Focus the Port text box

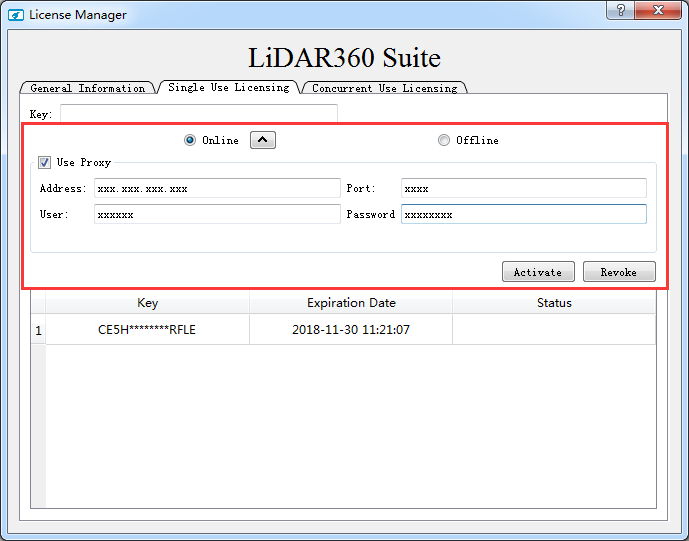click(x=523, y=188)
